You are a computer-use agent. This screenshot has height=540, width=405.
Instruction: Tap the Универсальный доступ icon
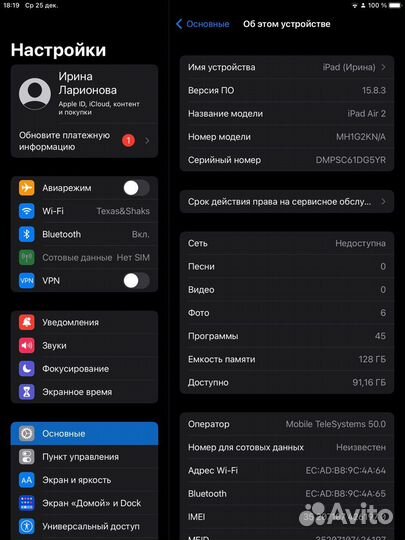27,526
